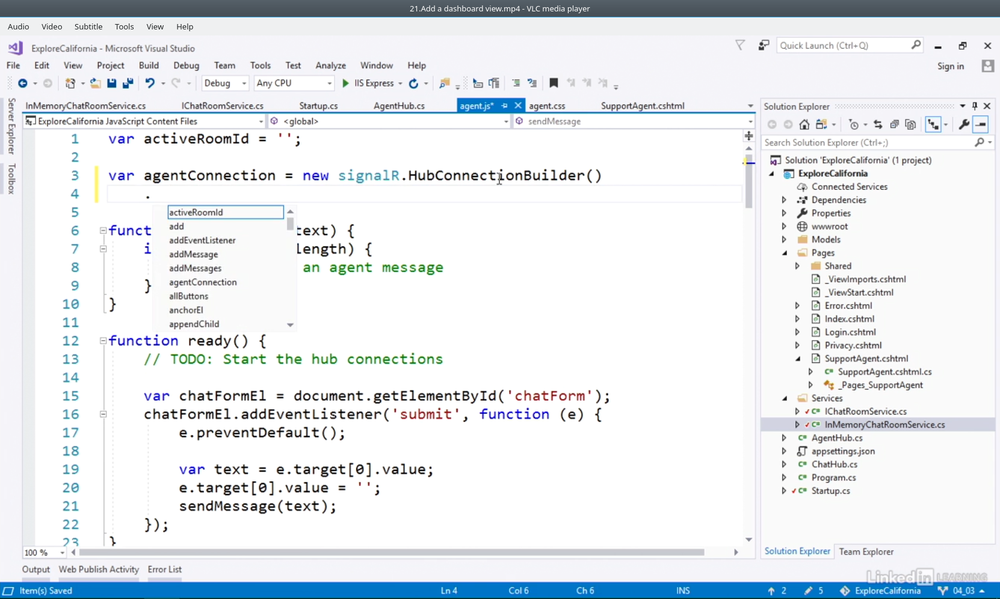Click the Find in Files toolbar icon
1000x599 pixels.
[x=444, y=83]
